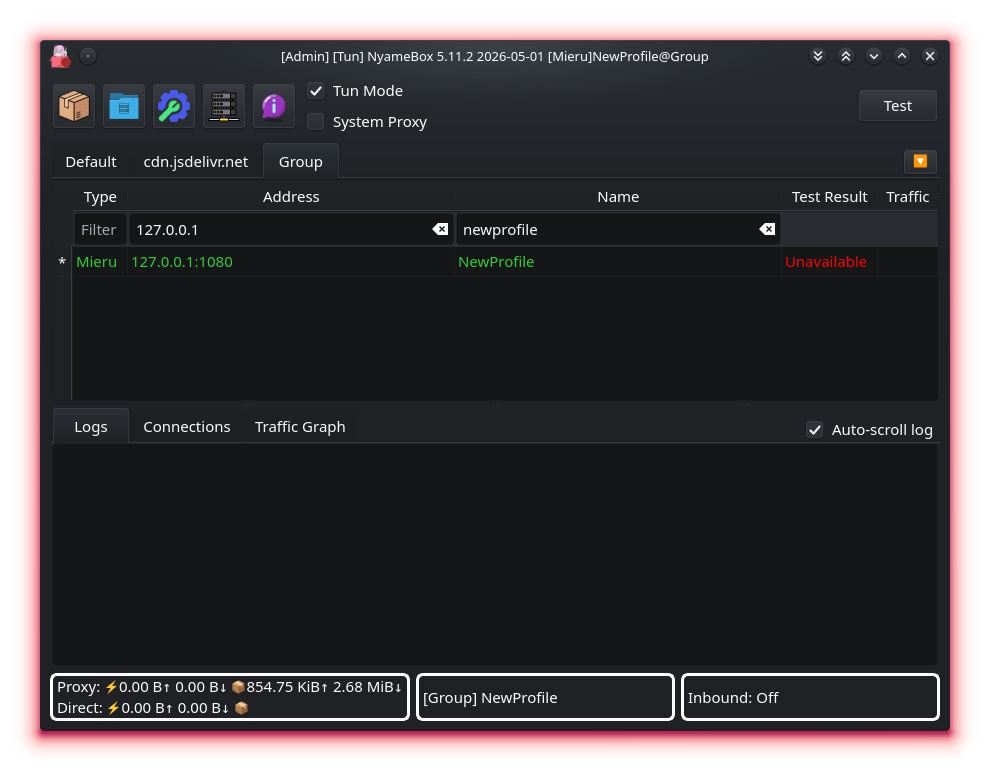Open the server rack toolbar icon
990x771 pixels.
coord(224,106)
